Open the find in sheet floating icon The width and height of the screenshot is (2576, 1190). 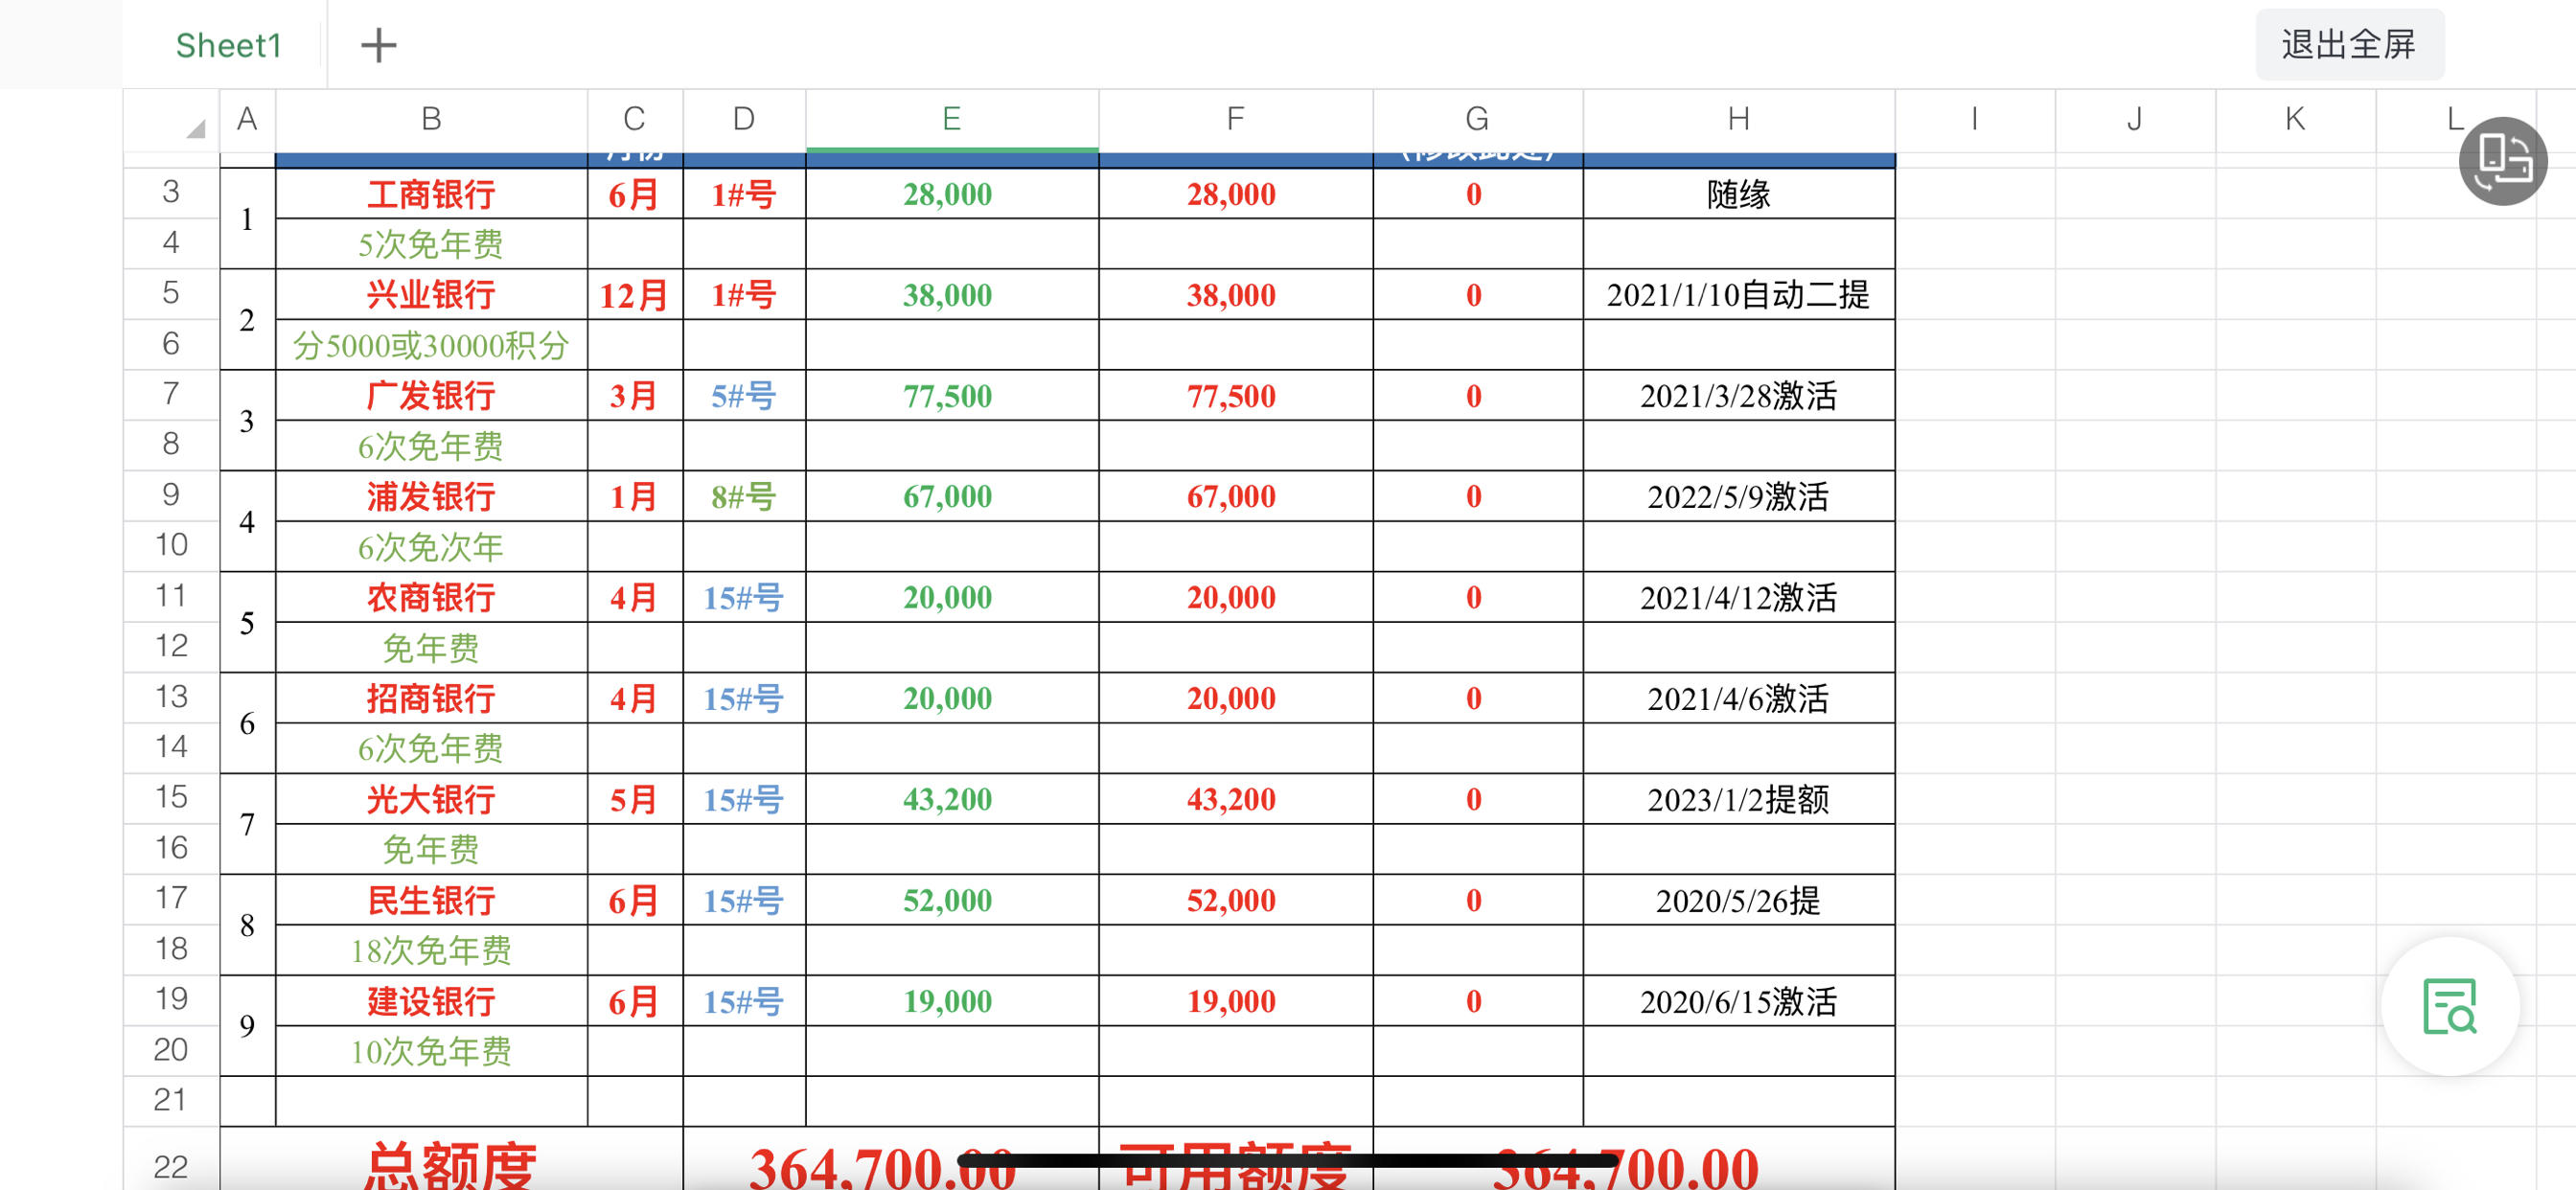[2449, 1006]
